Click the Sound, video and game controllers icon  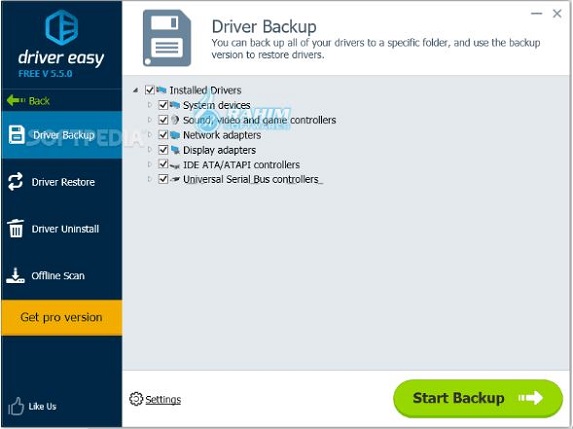point(175,119)
